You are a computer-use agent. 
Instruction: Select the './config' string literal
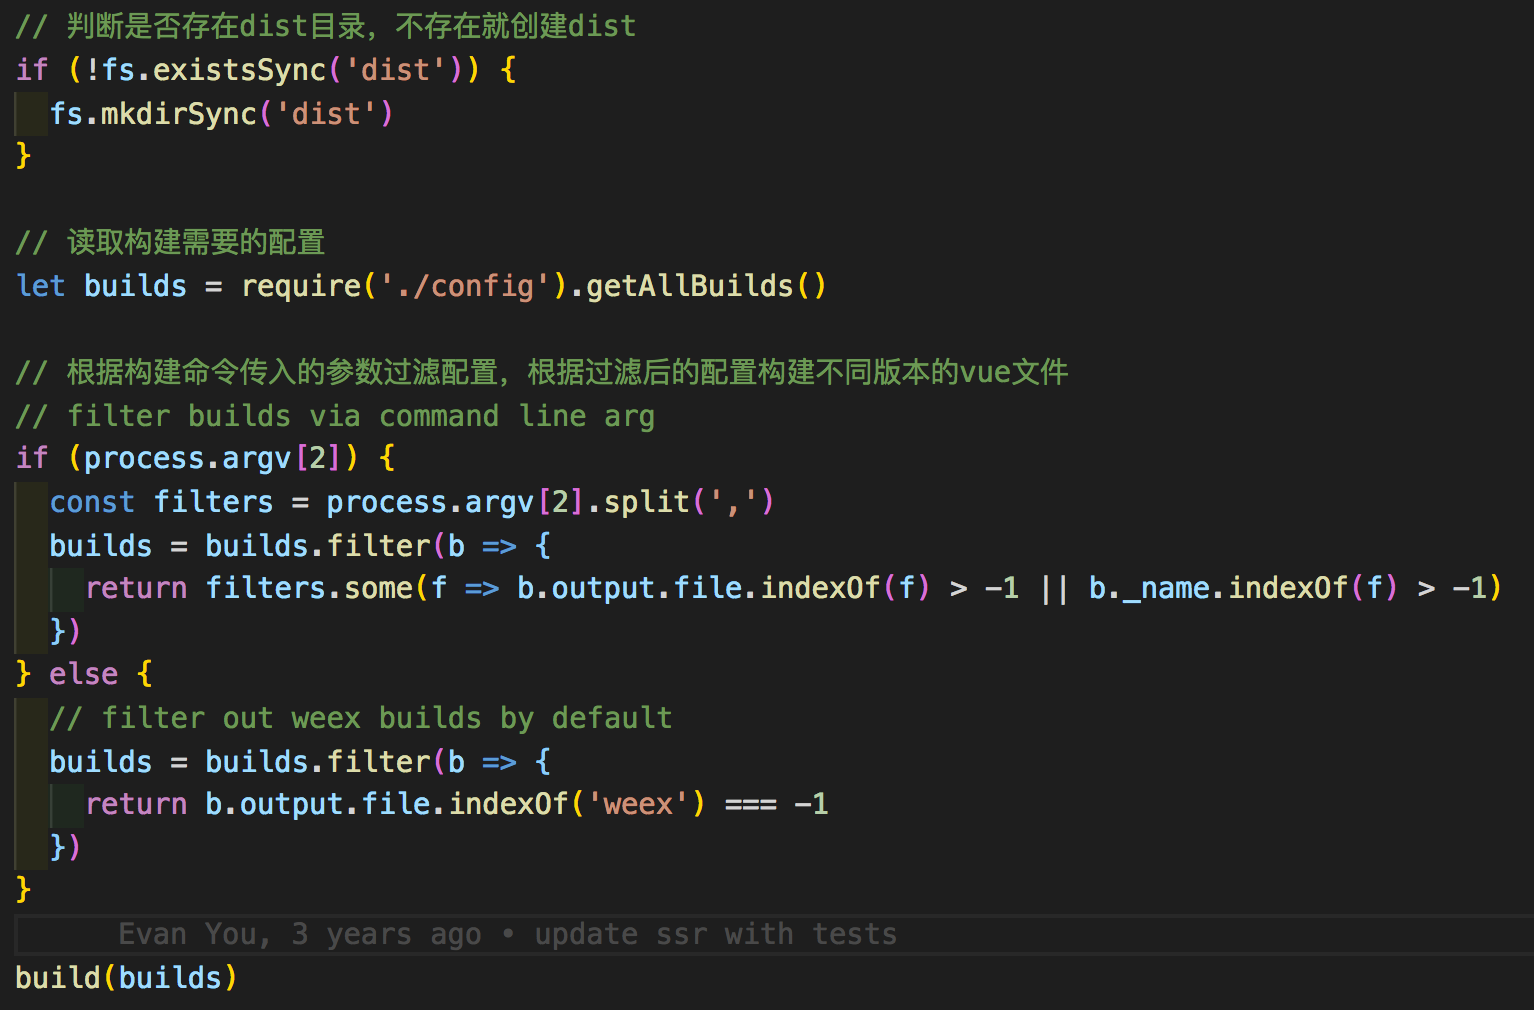(x=465, y=286)
